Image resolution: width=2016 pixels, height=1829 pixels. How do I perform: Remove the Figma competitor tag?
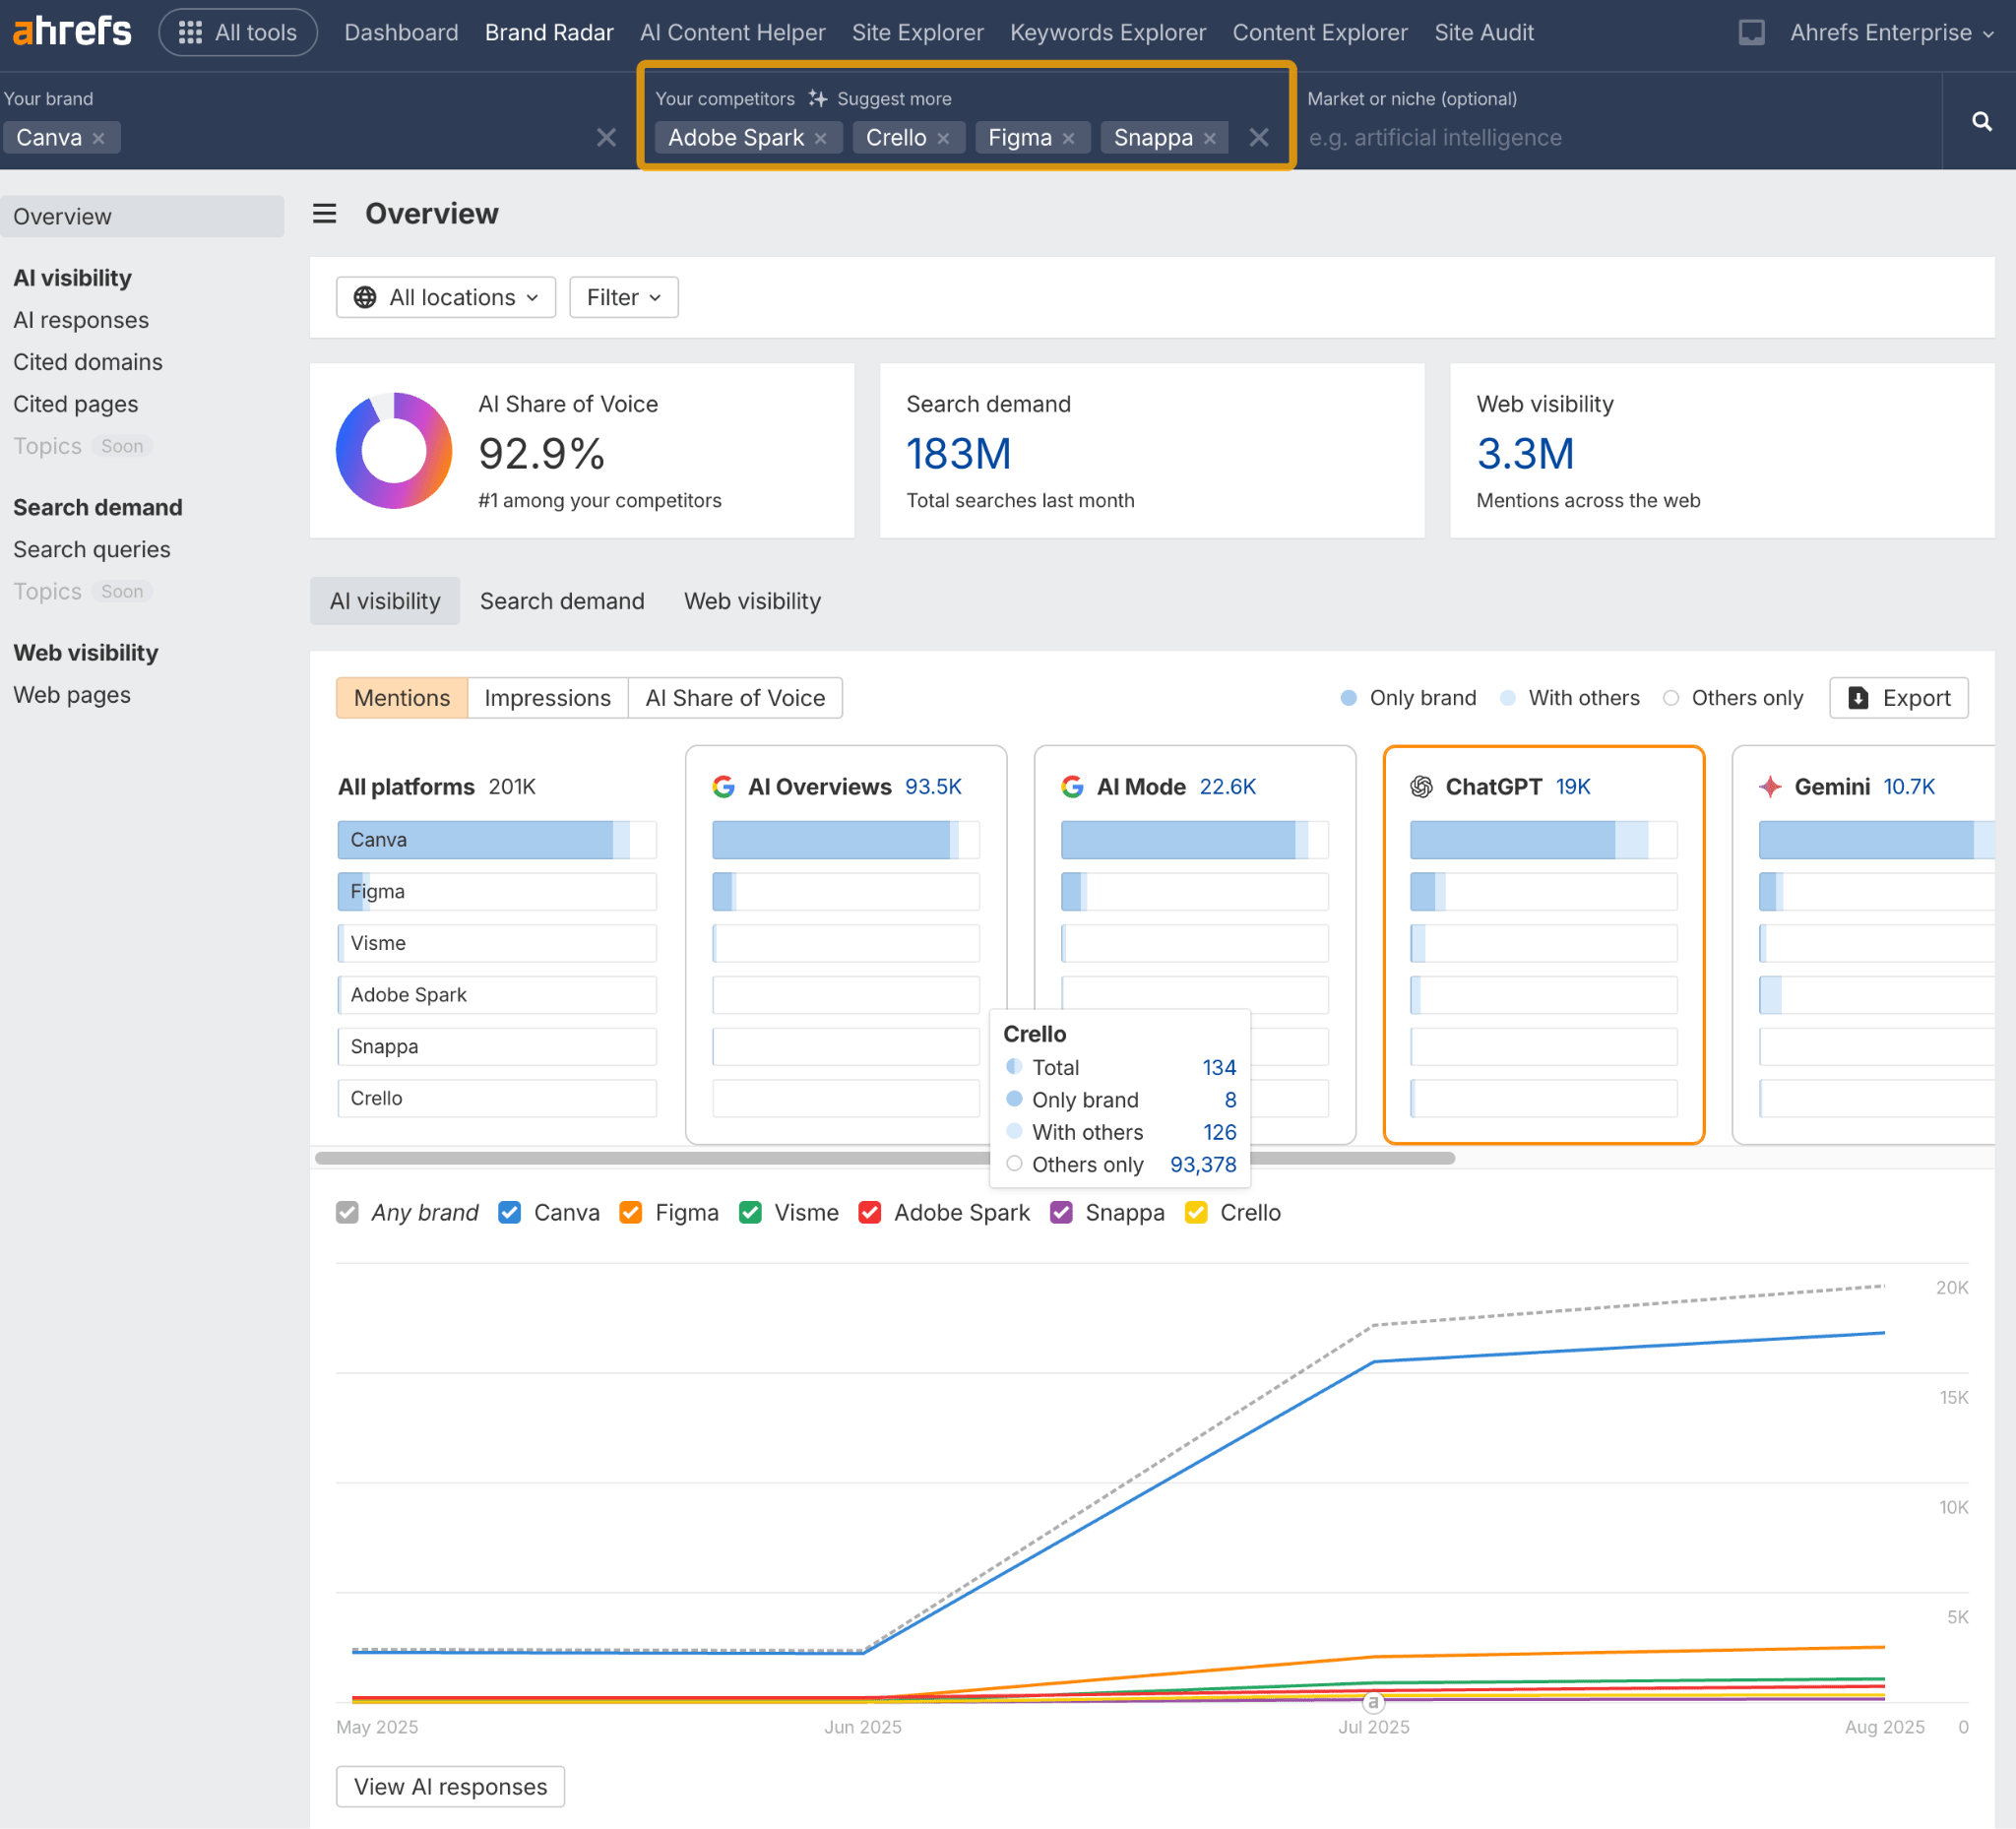(x=1069, y=138)
